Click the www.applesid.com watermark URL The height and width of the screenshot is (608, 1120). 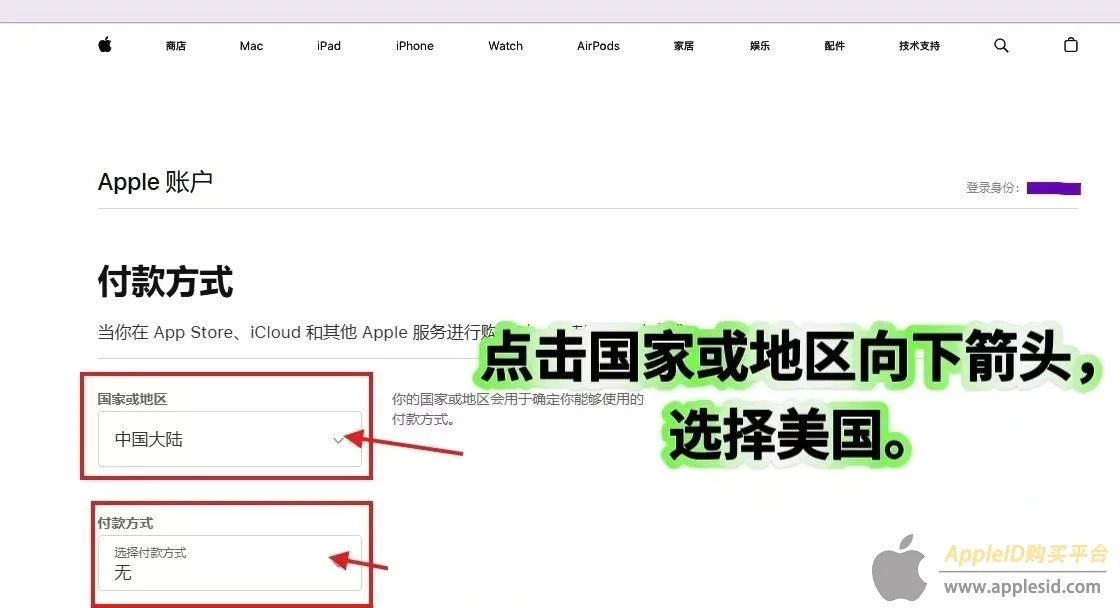pos(1022,586)
